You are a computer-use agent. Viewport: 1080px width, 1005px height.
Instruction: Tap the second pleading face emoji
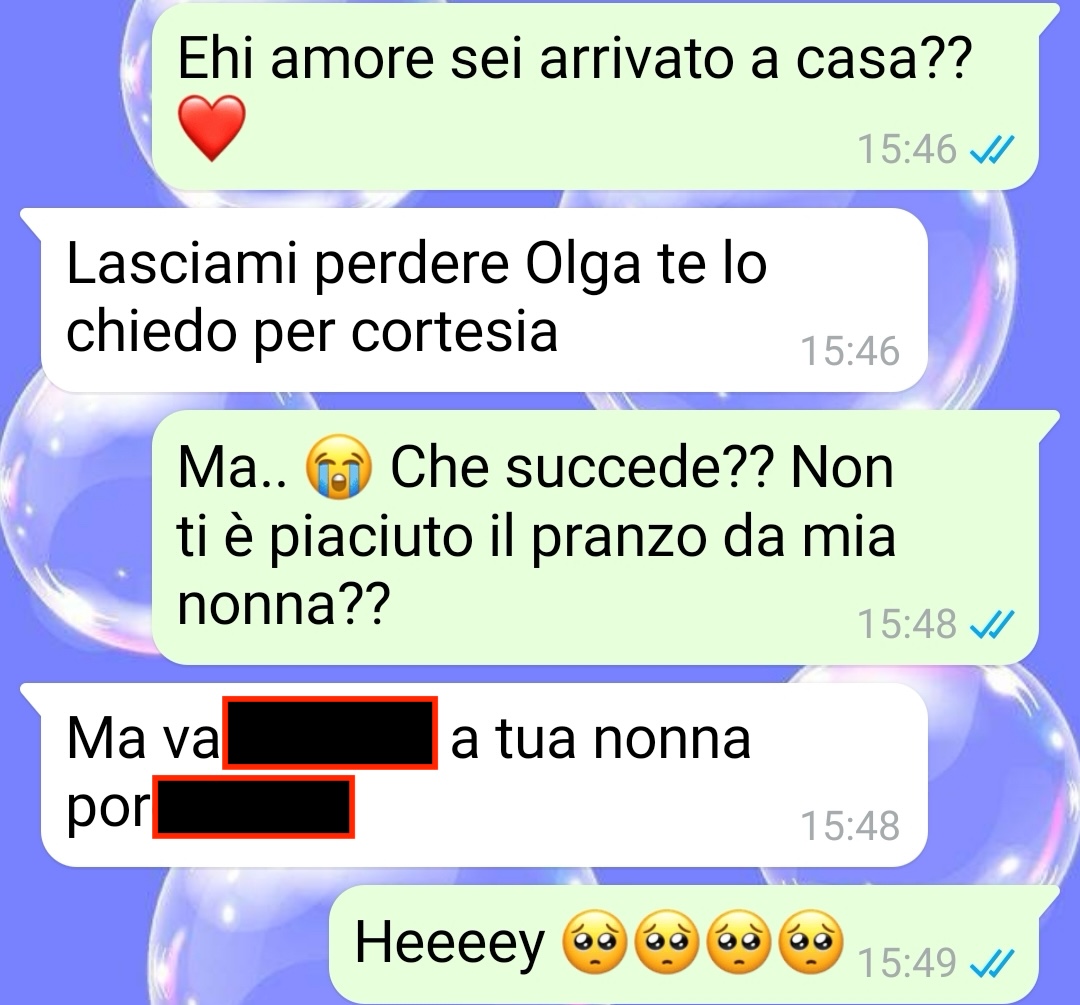tap(667, 942)
